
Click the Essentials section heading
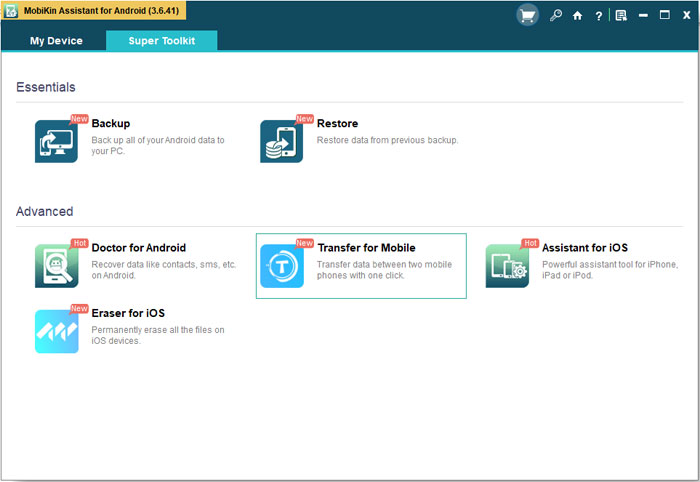click(46, 87)
